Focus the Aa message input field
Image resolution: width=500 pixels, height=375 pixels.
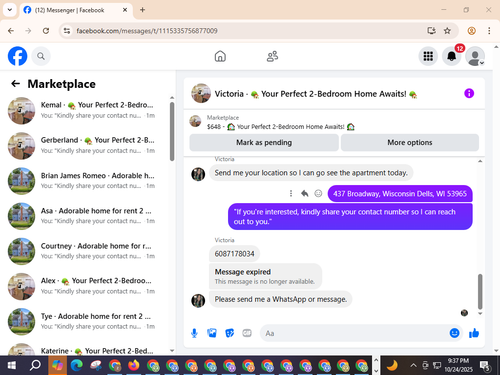click(353, 333)
